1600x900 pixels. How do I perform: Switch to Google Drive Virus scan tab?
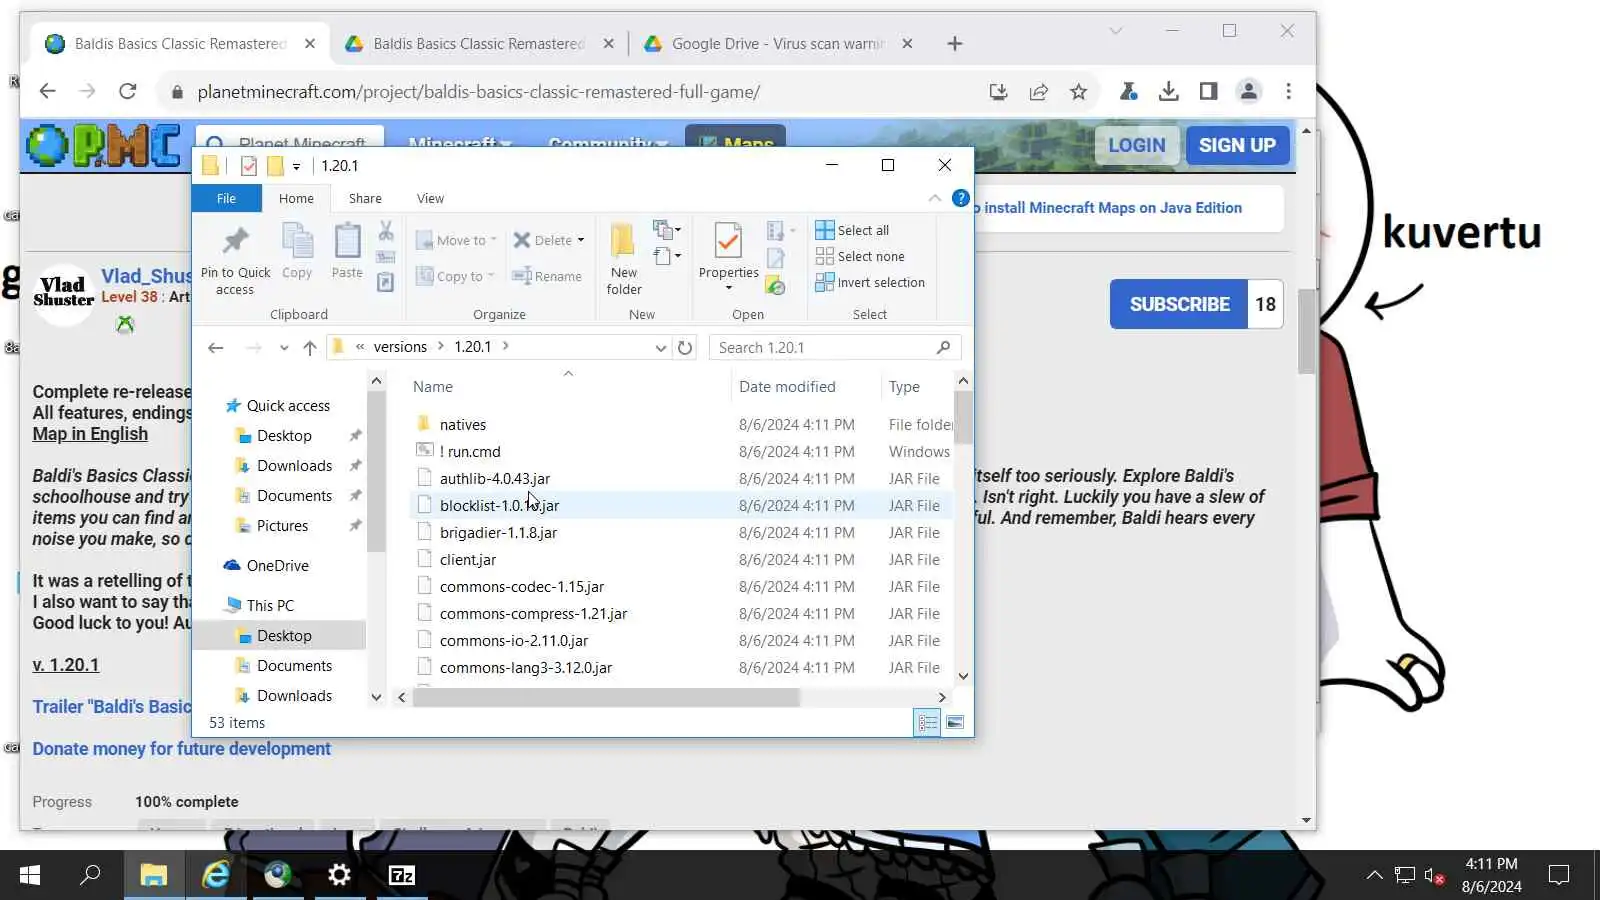pos(777,44)
